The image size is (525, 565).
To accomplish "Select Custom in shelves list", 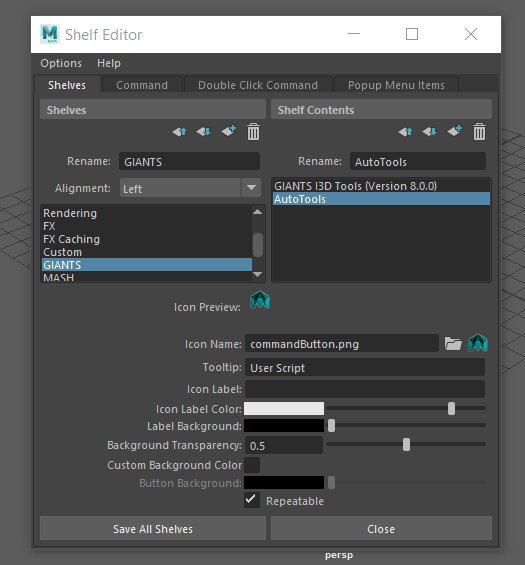I will pos(147,252).
